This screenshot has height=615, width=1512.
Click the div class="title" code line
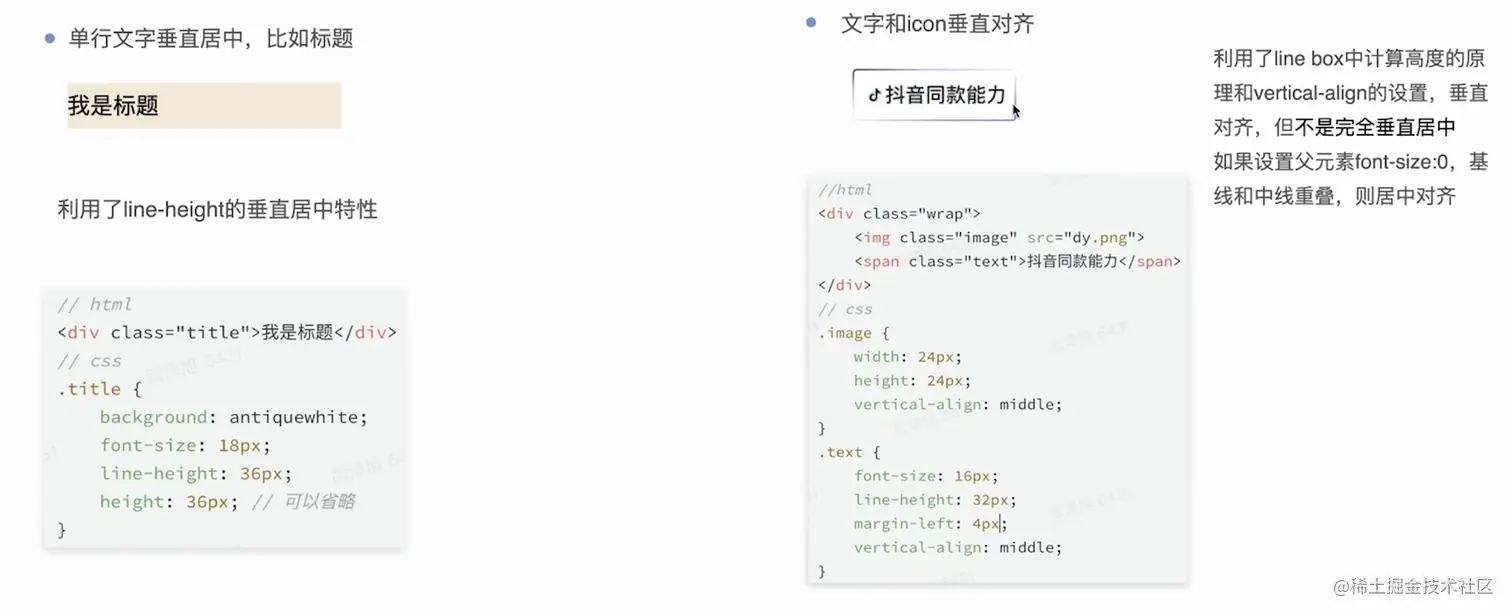point(227,333)
